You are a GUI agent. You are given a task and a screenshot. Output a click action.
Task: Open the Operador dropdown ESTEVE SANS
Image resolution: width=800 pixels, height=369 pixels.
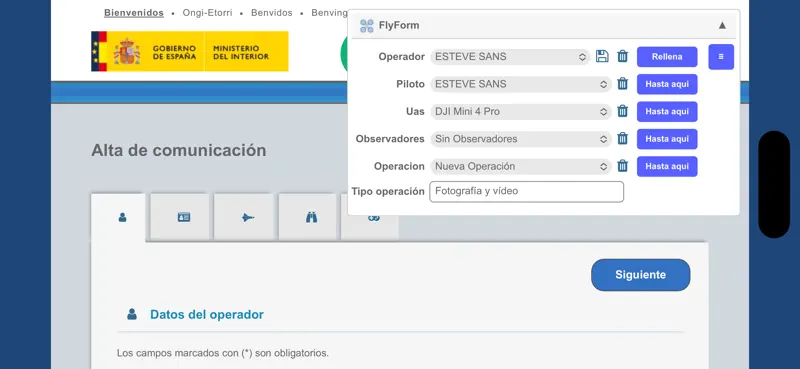click(510, 57)
